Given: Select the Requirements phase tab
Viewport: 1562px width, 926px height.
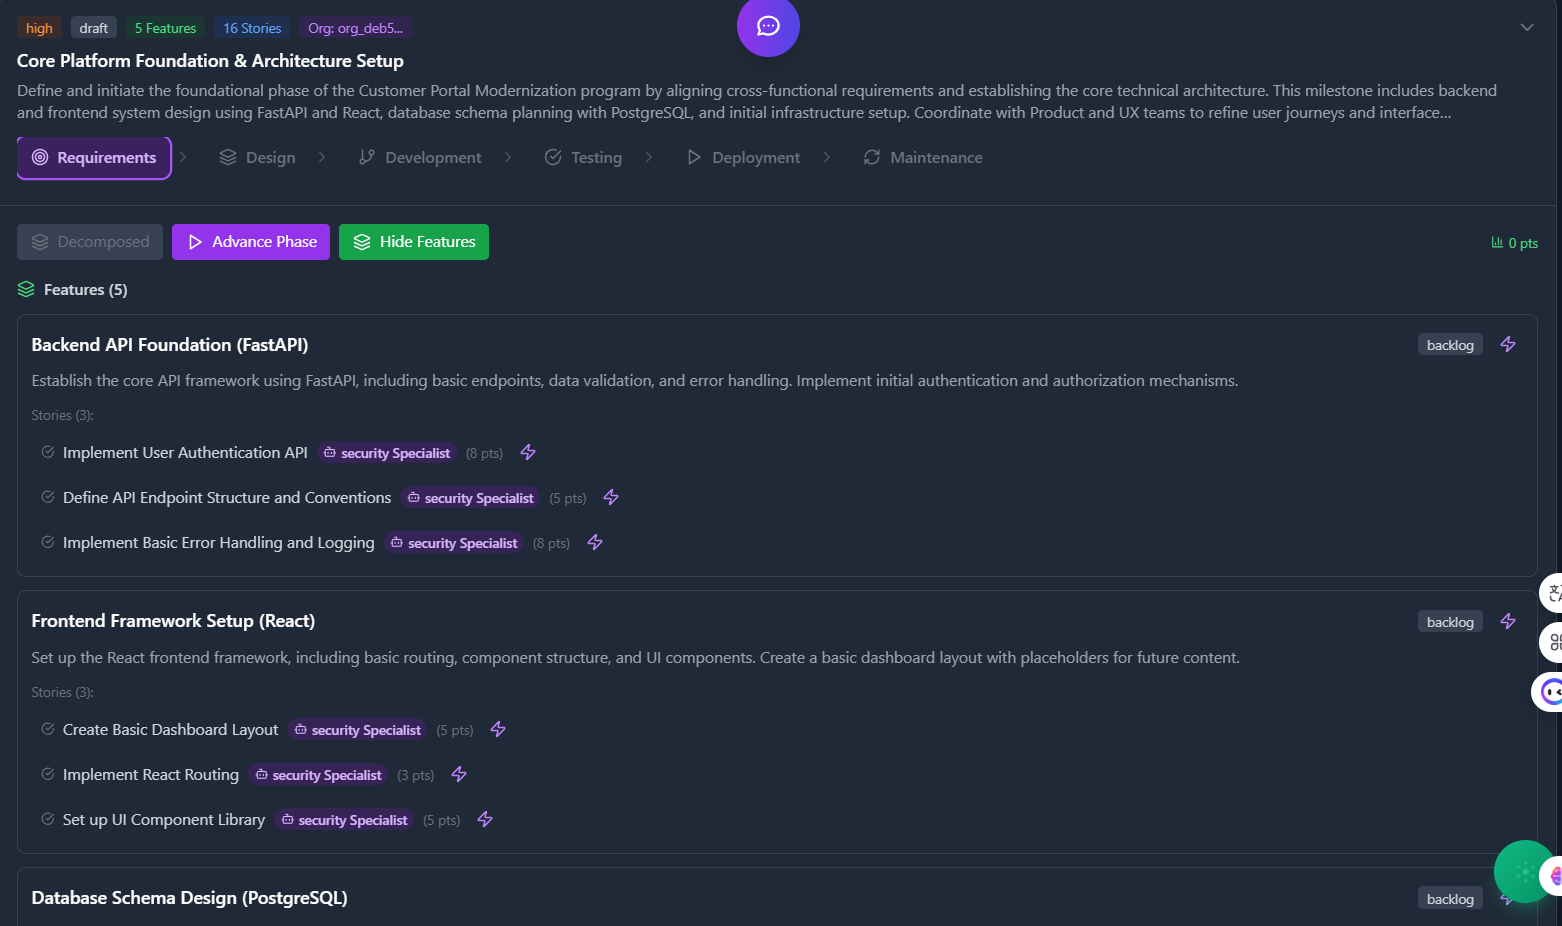Looking at the screenshot, I should pyautogui.click(x=94, y=158).
